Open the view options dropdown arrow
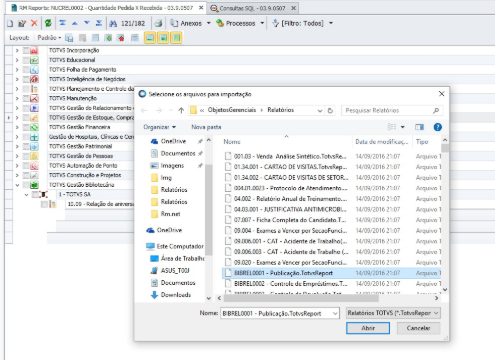The width and height of the screenshot is (495, 360). click(x=403, y=127)
